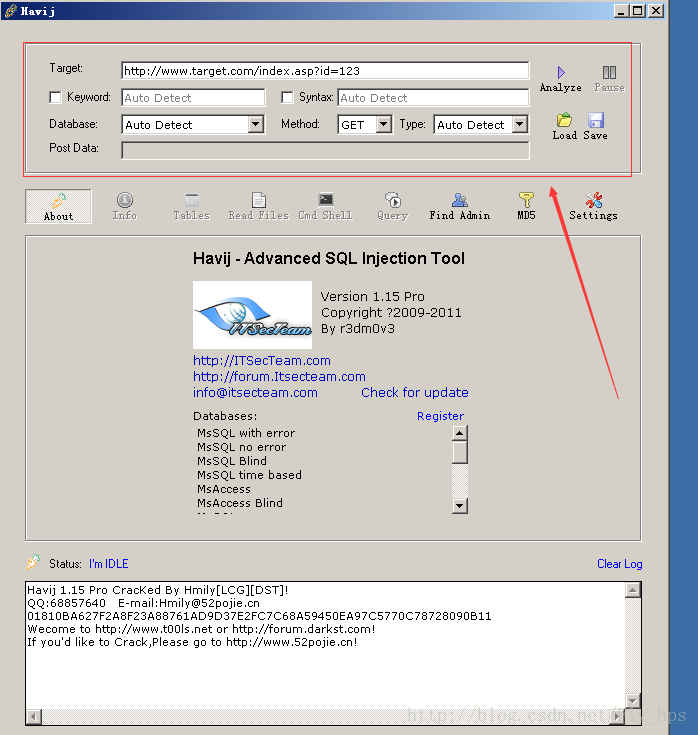The width and height of the screenshot is (698, 735).
Task: Click the I'm IDLE status text
Action: point(109,564)
